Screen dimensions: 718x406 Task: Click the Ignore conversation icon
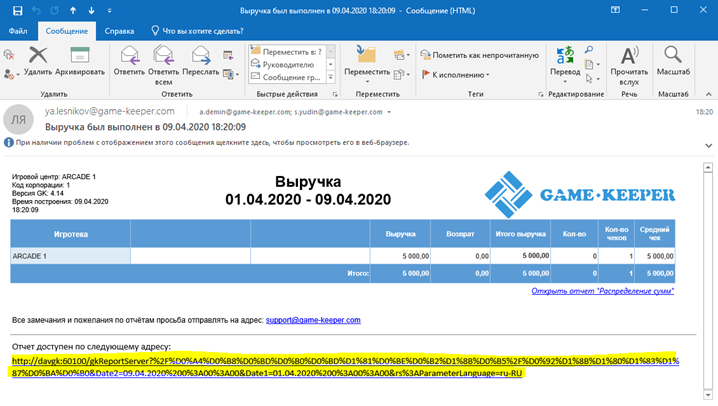tap(9, 55)
